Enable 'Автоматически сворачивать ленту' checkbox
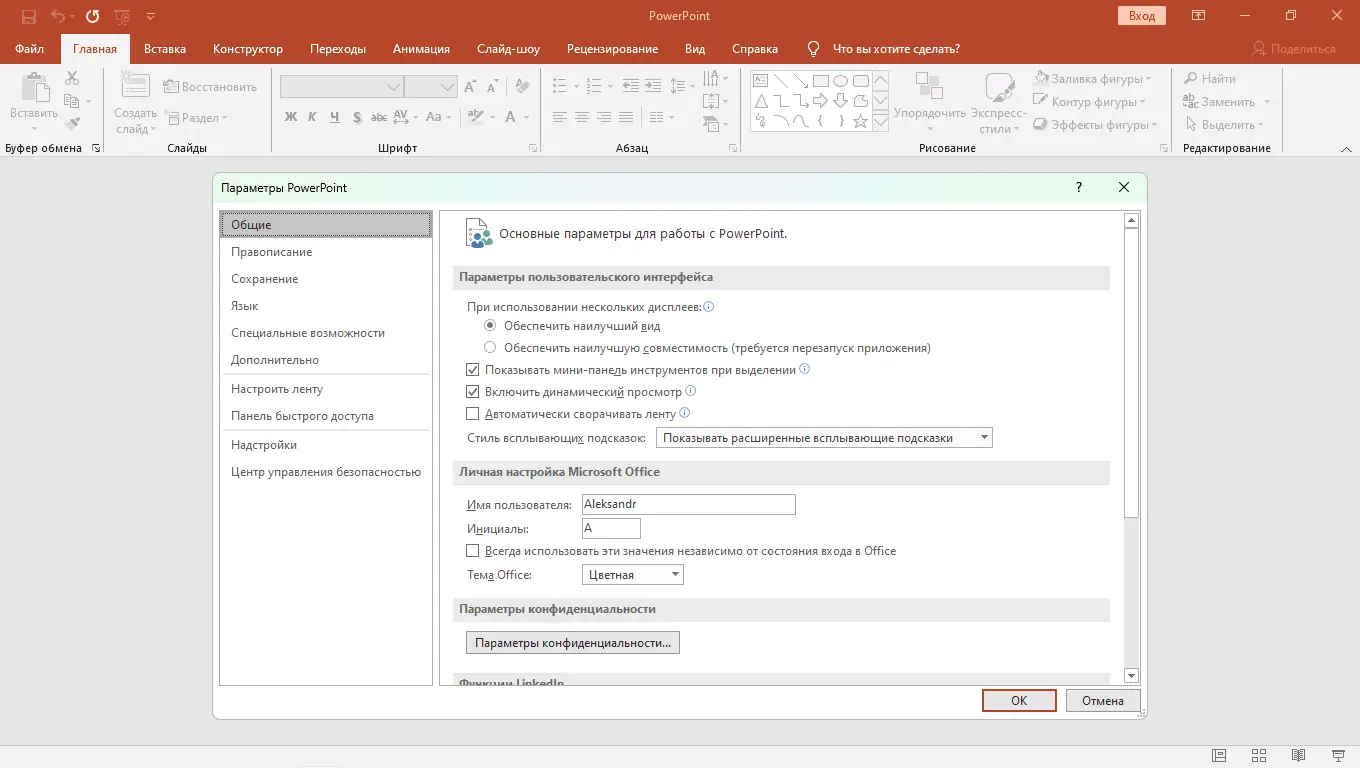The image size is (1360, 768). (473, 414)
